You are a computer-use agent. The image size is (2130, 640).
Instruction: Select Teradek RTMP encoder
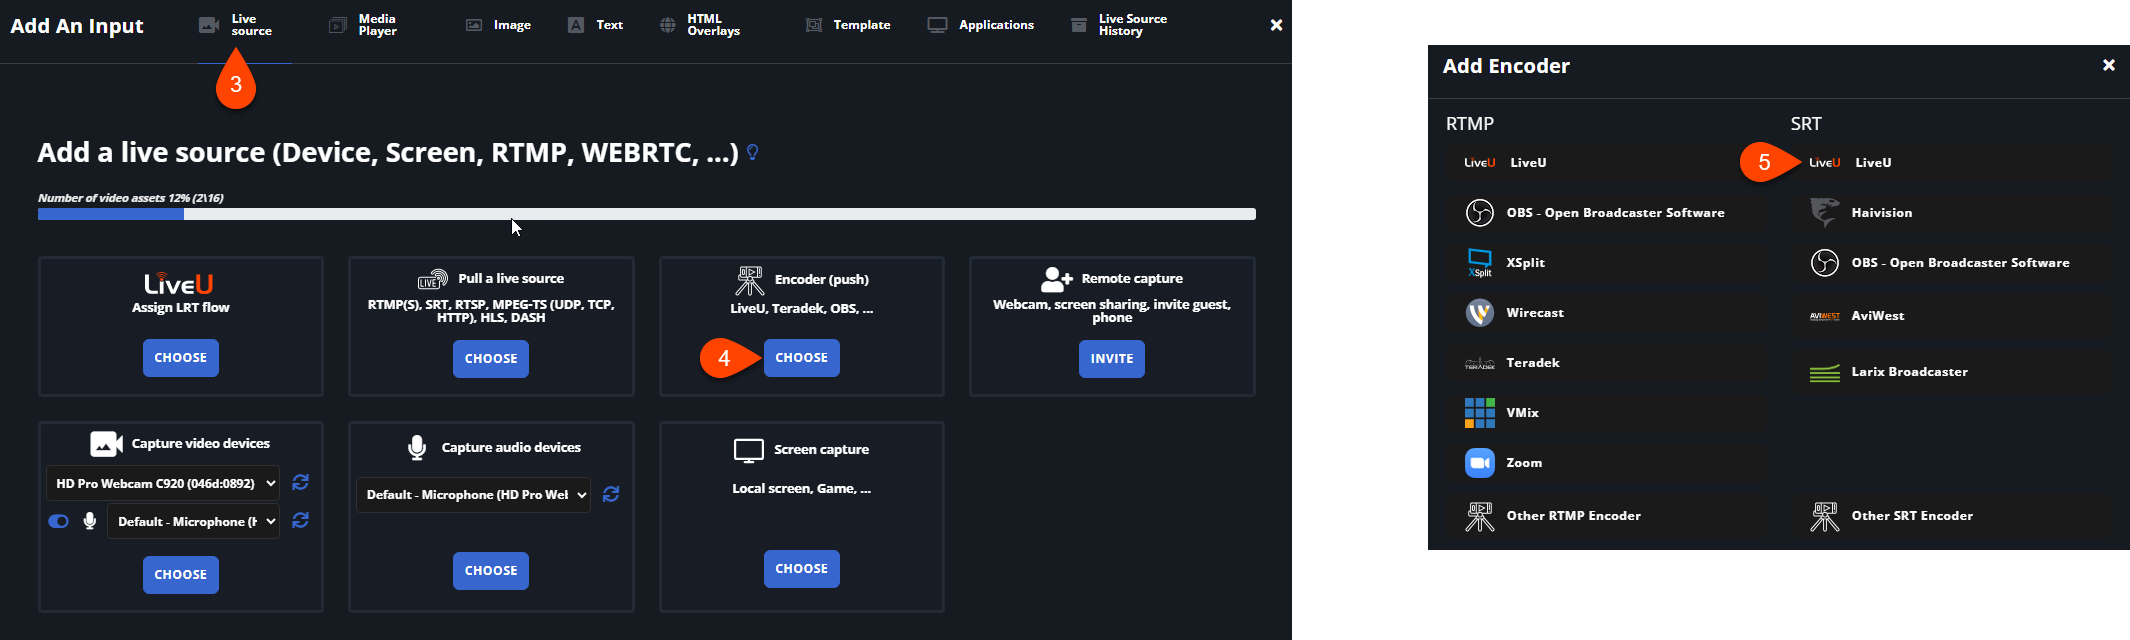tap(1607, 363)
